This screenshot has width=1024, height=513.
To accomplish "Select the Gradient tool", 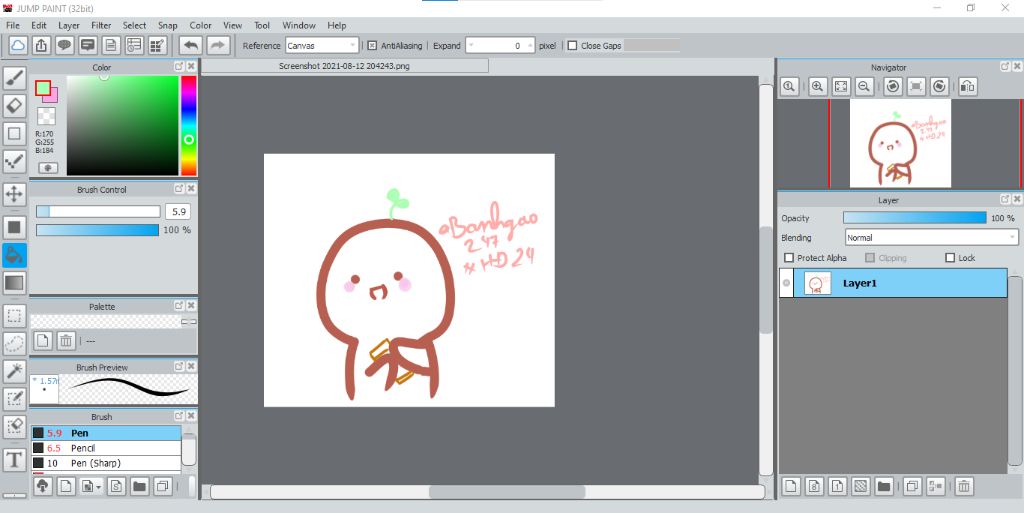I will [14, 283].
